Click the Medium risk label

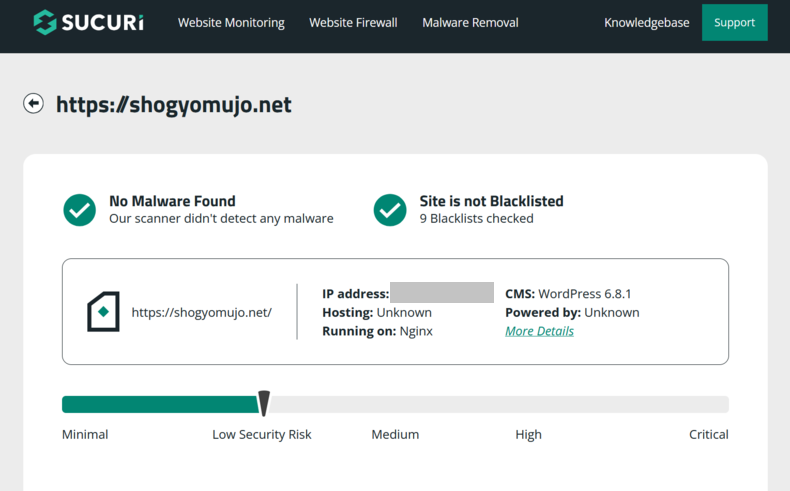395,434
